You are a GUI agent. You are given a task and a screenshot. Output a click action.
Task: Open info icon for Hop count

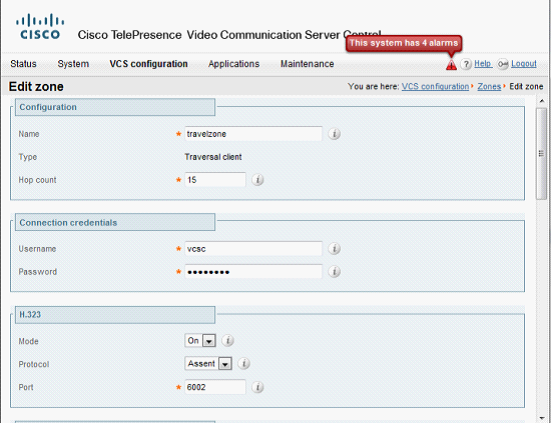(258, 180)
